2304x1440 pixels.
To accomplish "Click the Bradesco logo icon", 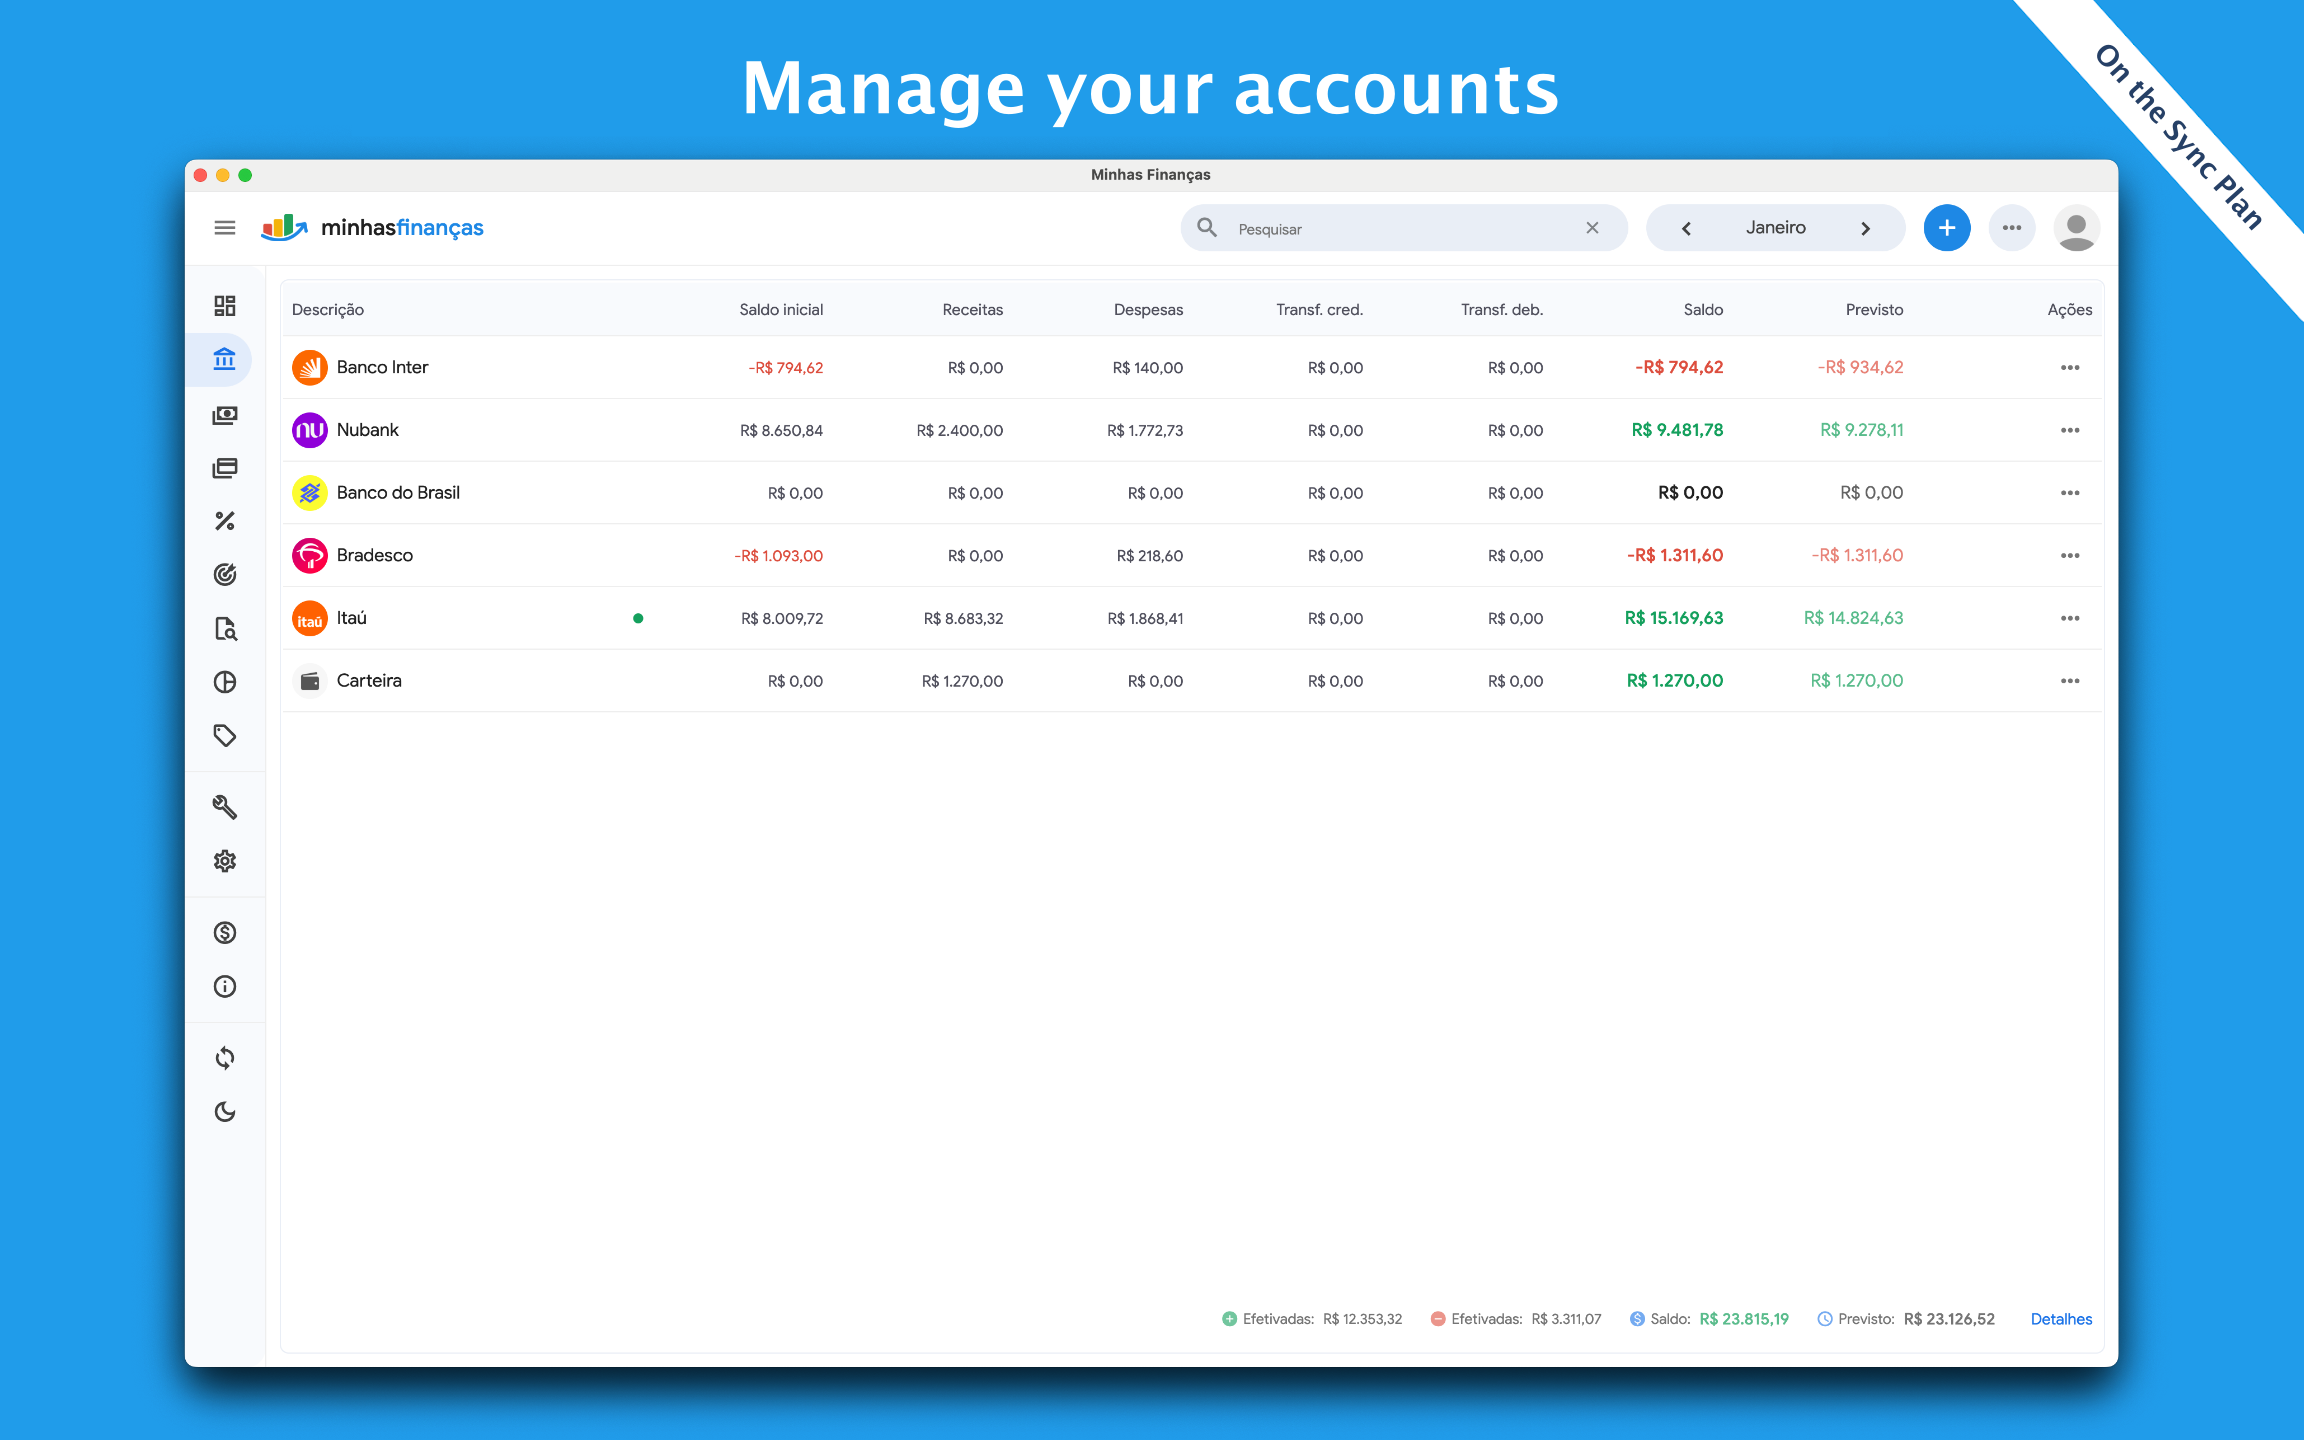I will (310, 556).
